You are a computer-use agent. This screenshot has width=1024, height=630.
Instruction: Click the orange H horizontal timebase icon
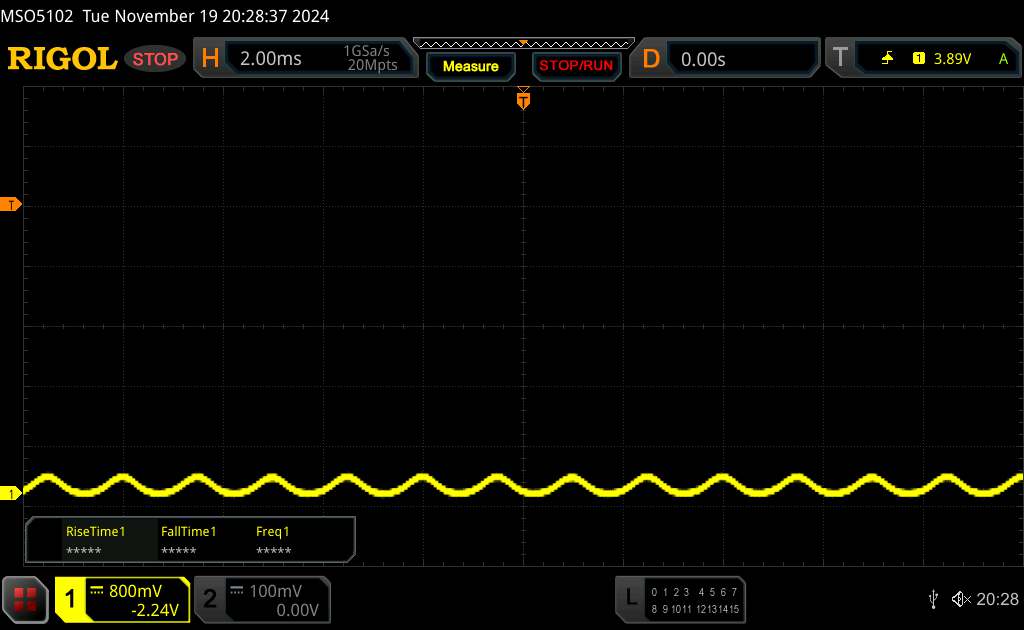pyautogui.click(x=210, y=59)
